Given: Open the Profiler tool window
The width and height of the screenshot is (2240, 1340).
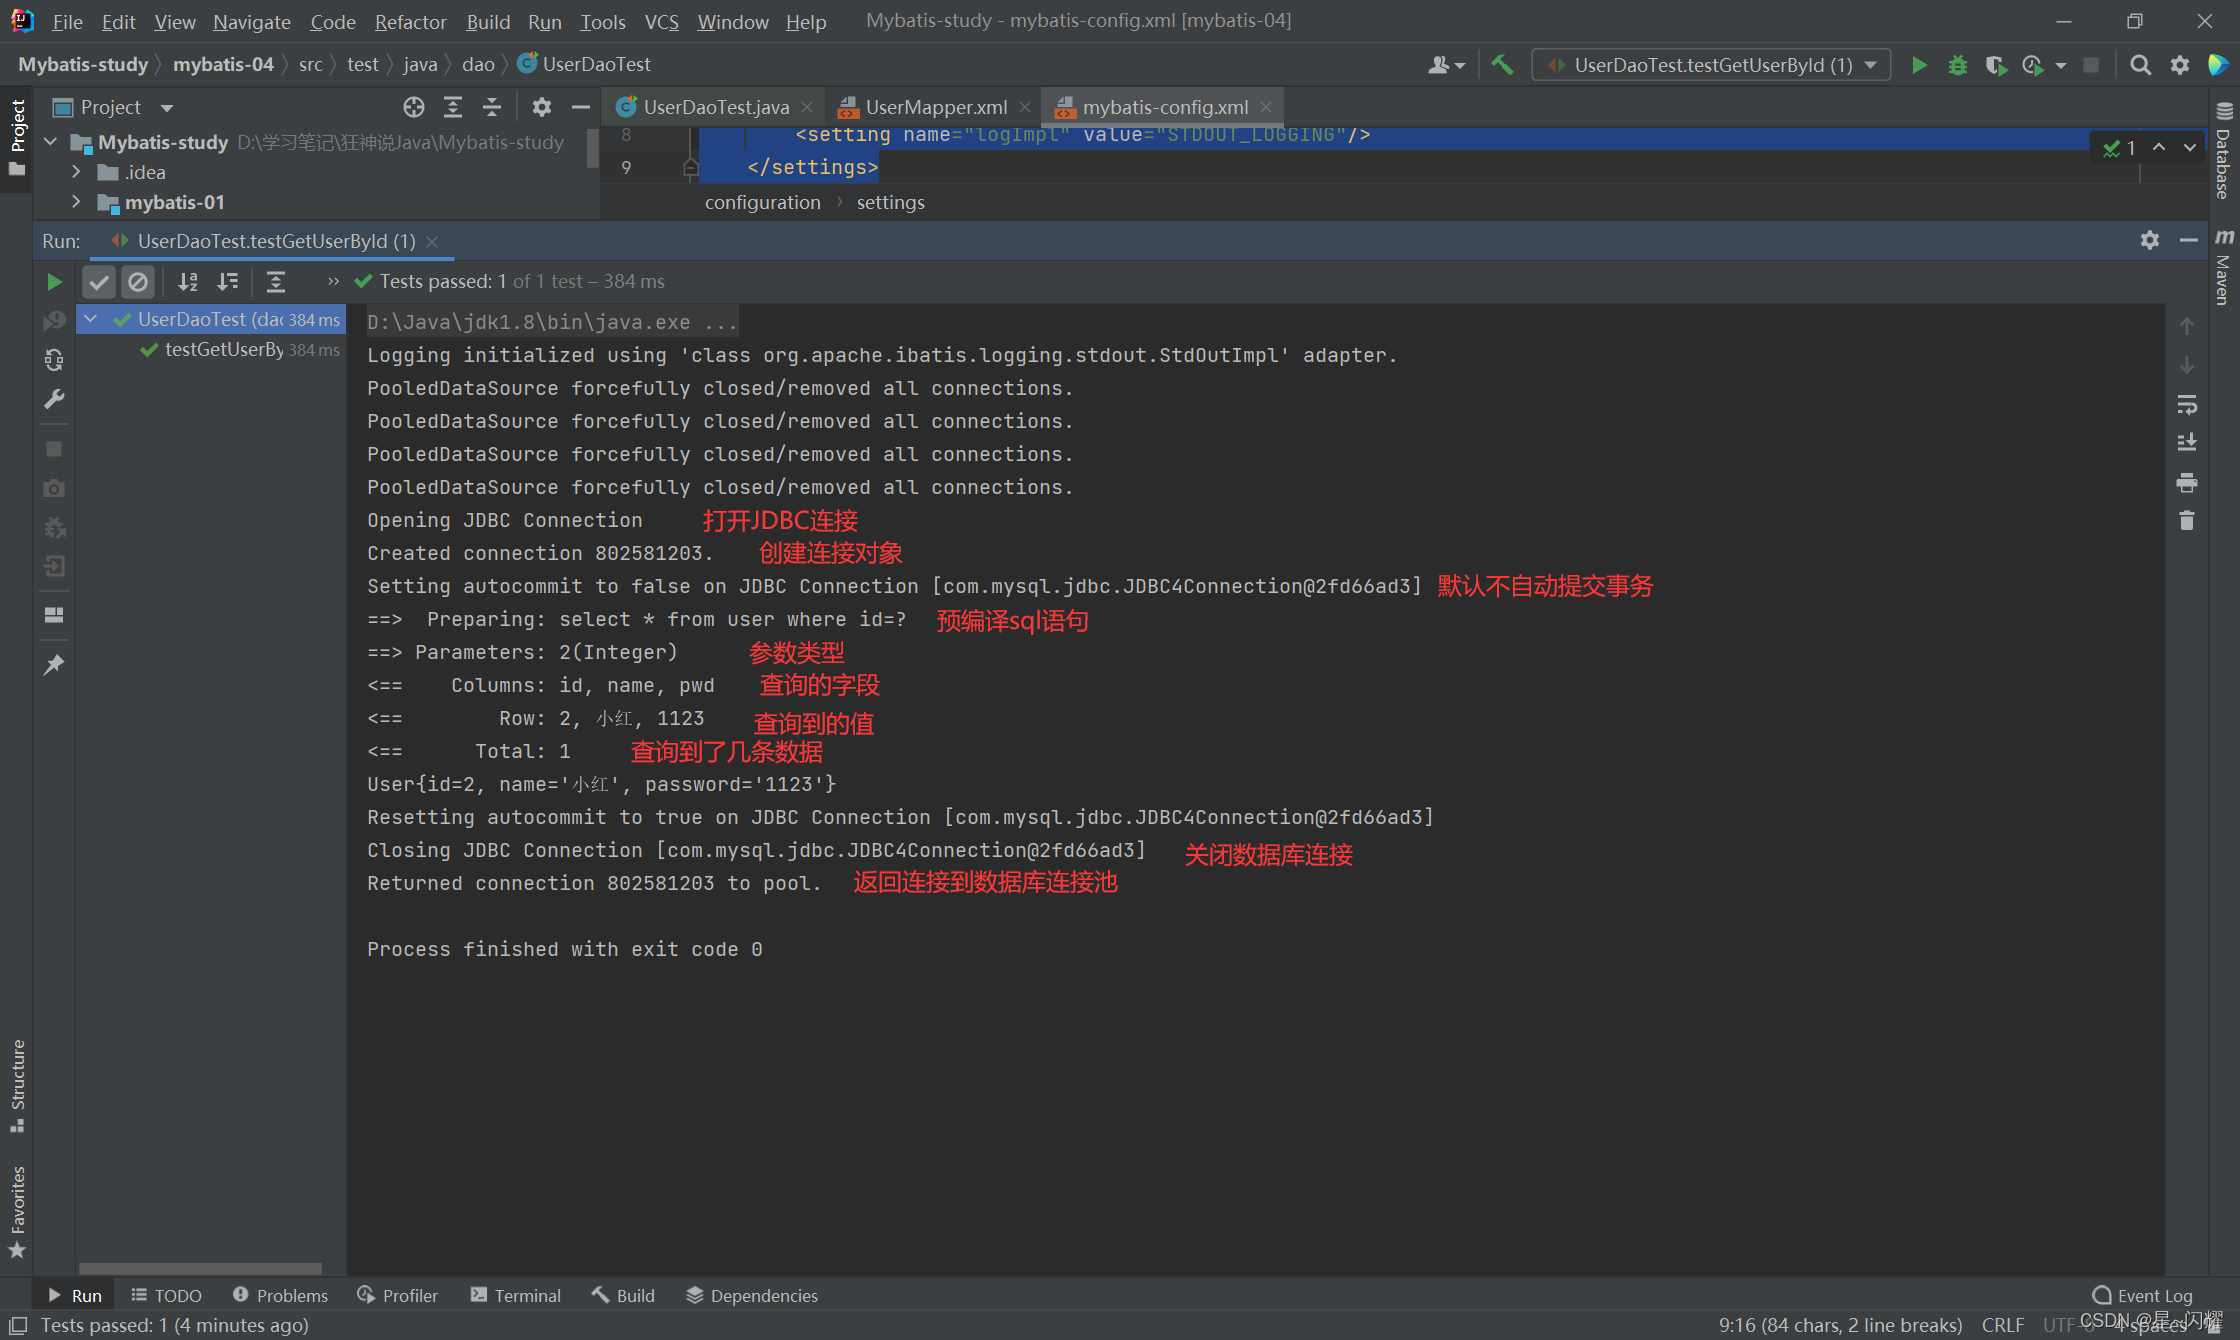Looking at the screenshot, I should pos(398,1295).
